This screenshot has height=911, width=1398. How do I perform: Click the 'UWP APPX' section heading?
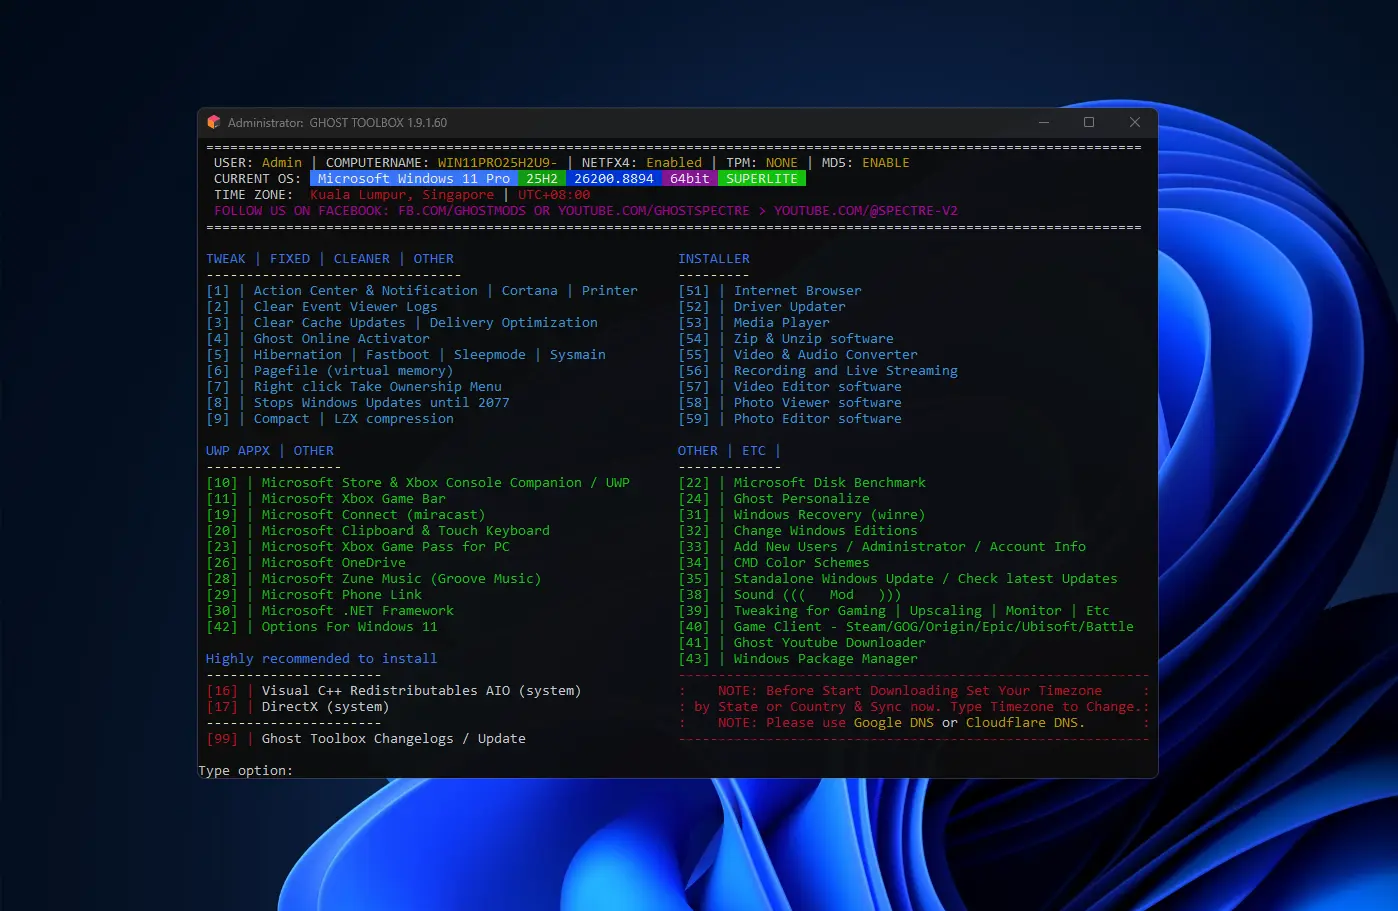point(238,451)
